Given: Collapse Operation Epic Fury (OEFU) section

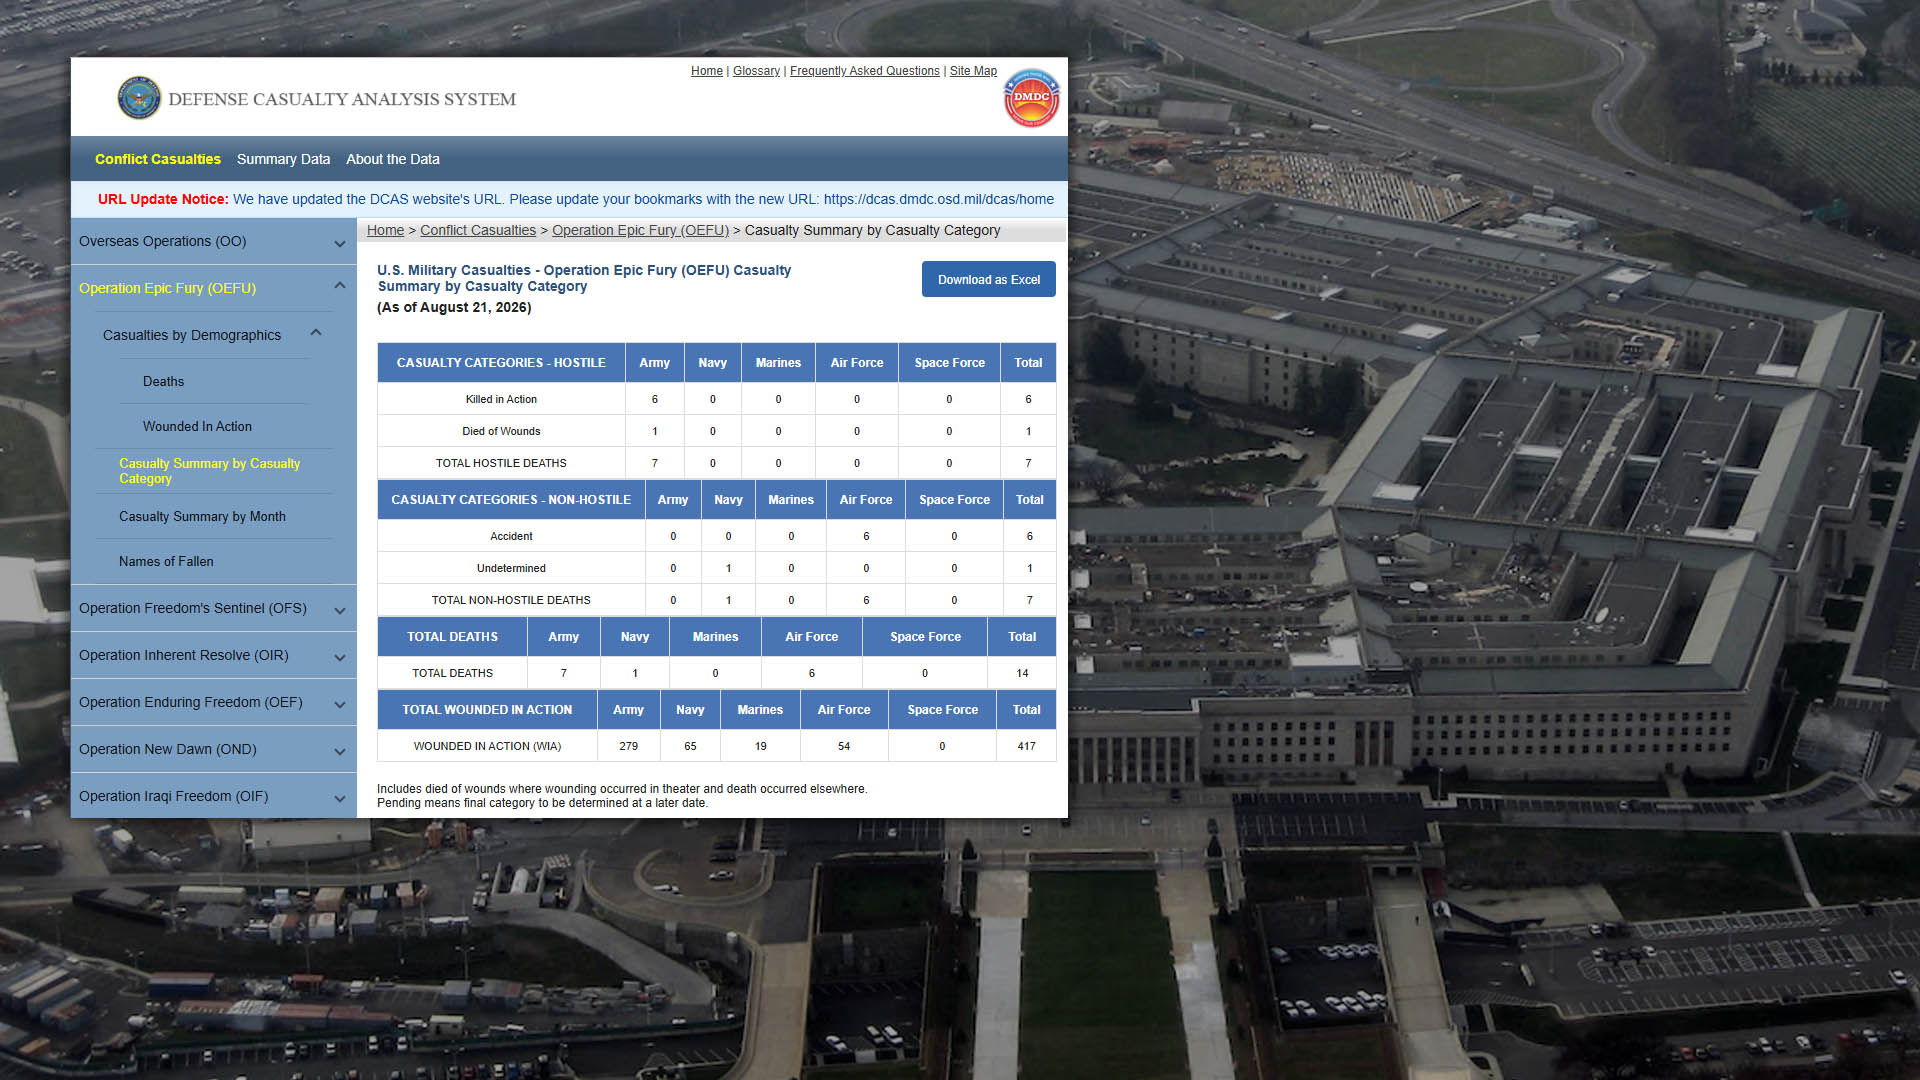Looking at the screenshot, I should [214, 288].
